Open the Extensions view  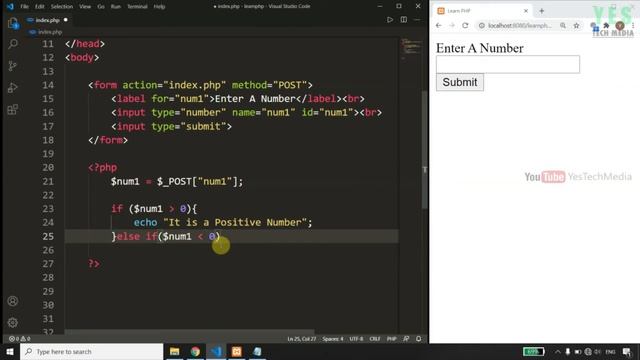point(13,109)
